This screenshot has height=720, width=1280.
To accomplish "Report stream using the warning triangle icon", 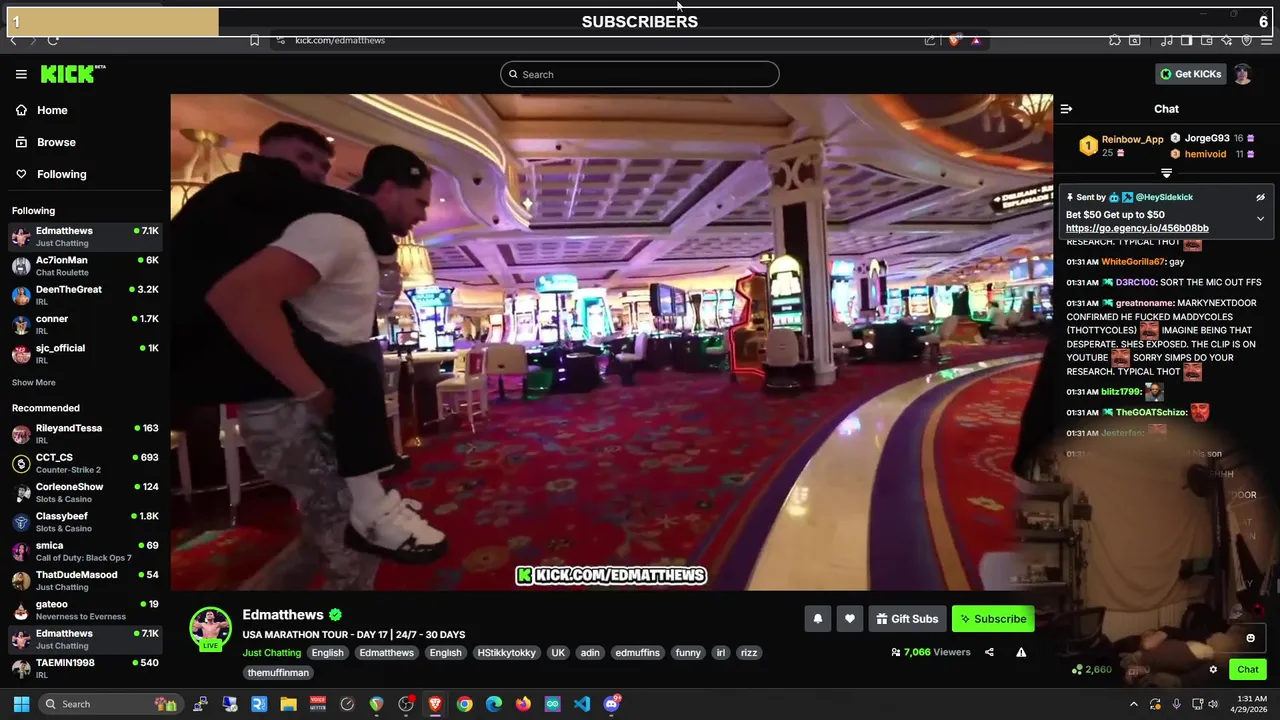I will (1021, 652).
